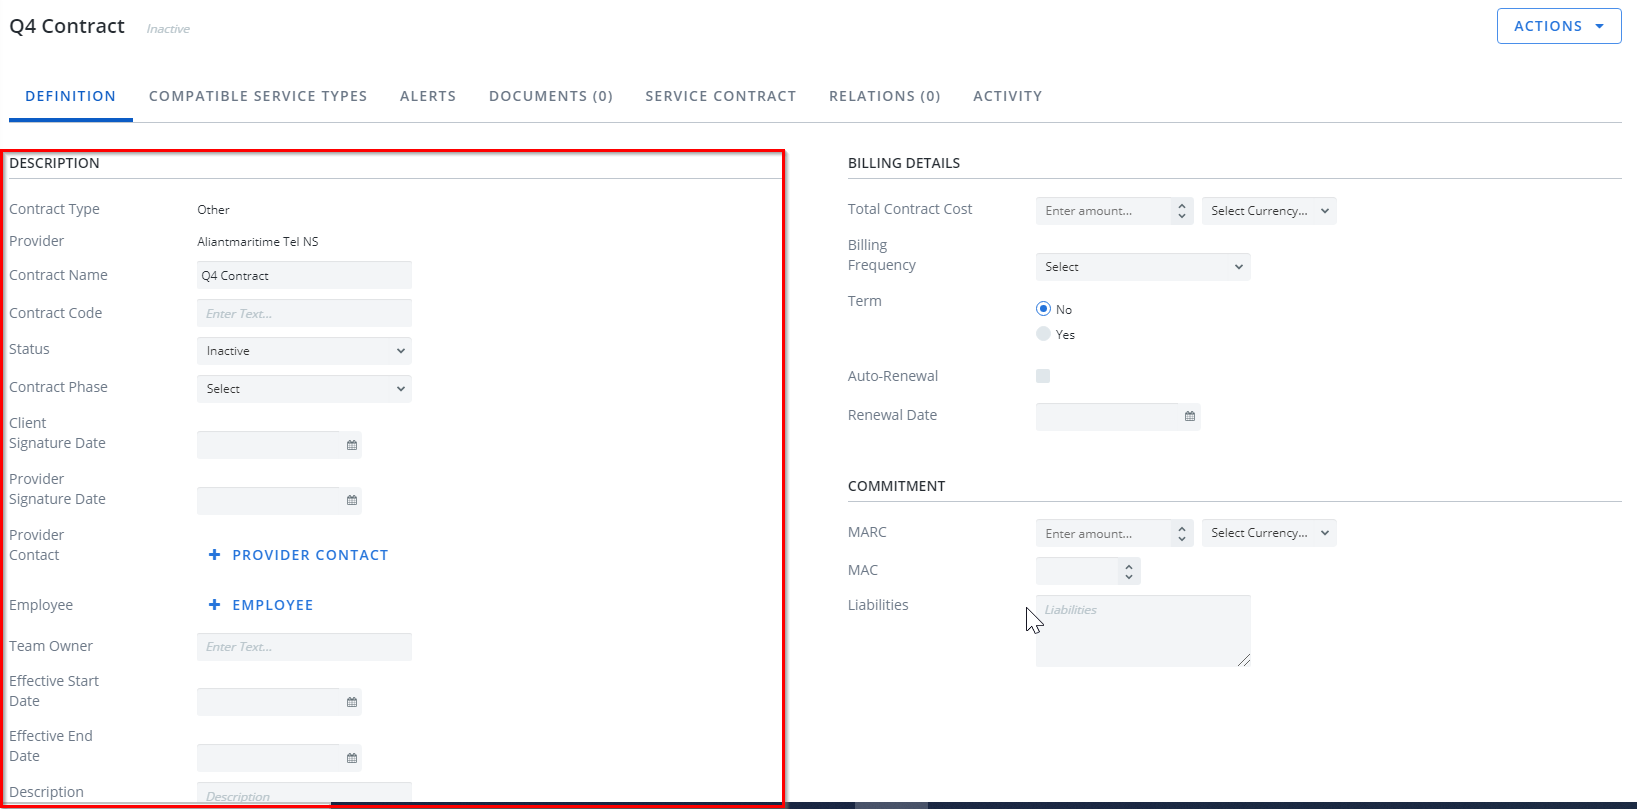The height and width of the screenshot is (809, 1637).
Task: Select the Term Yes radio button
Action: 1043,334
